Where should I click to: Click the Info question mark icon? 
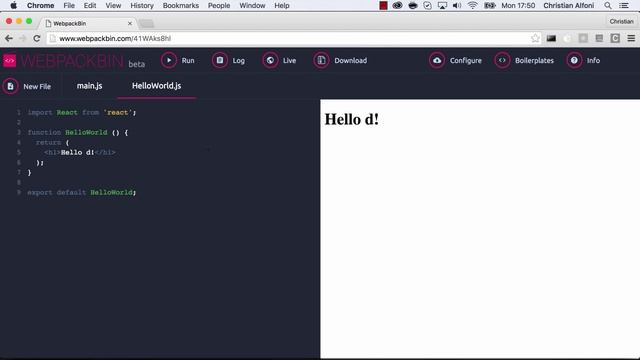click(x=574, y=60)
